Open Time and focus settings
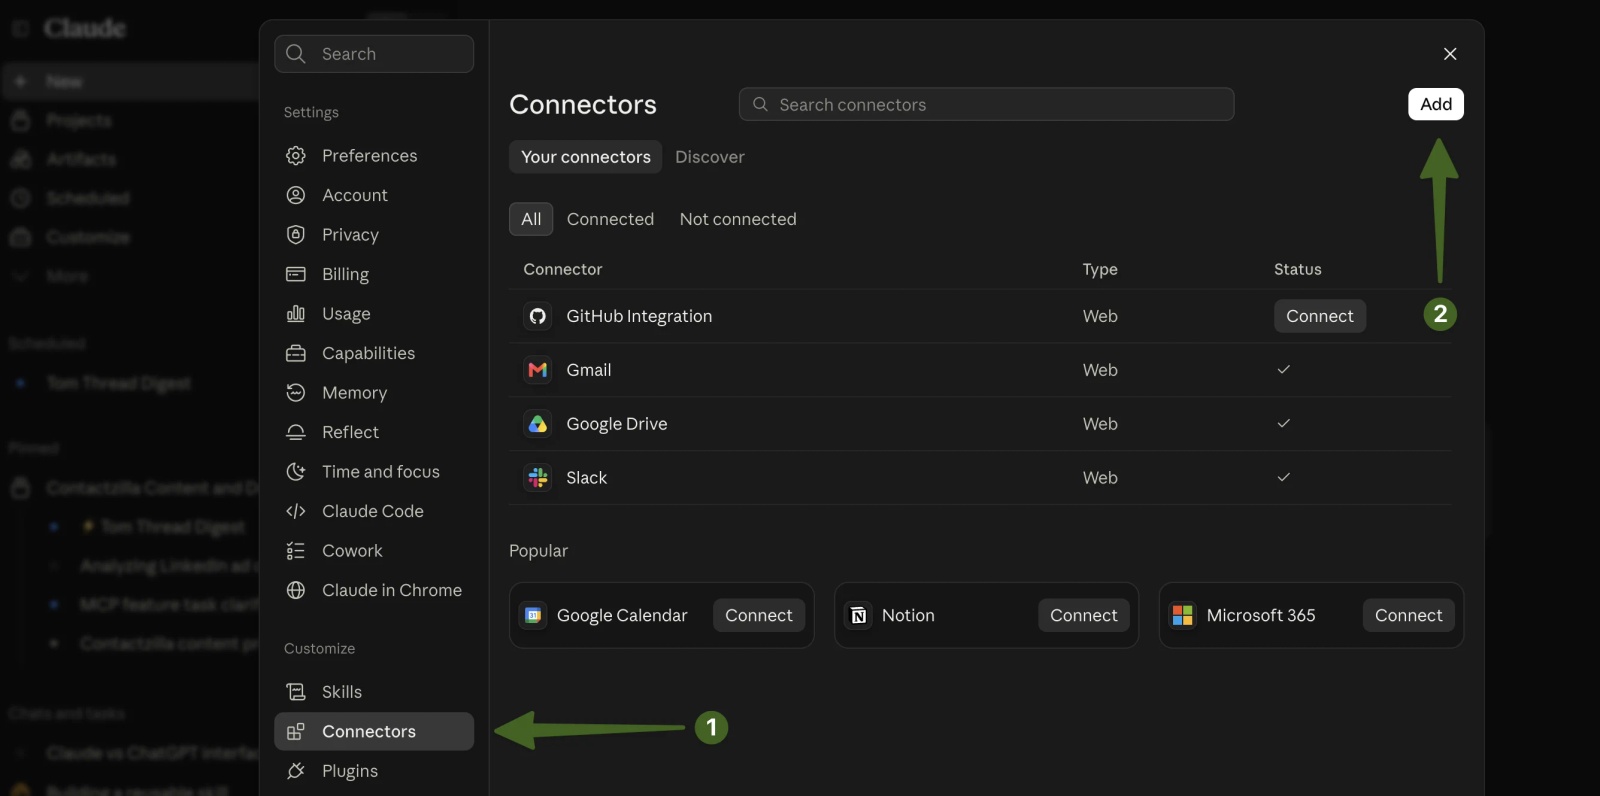 coord(374,471)
